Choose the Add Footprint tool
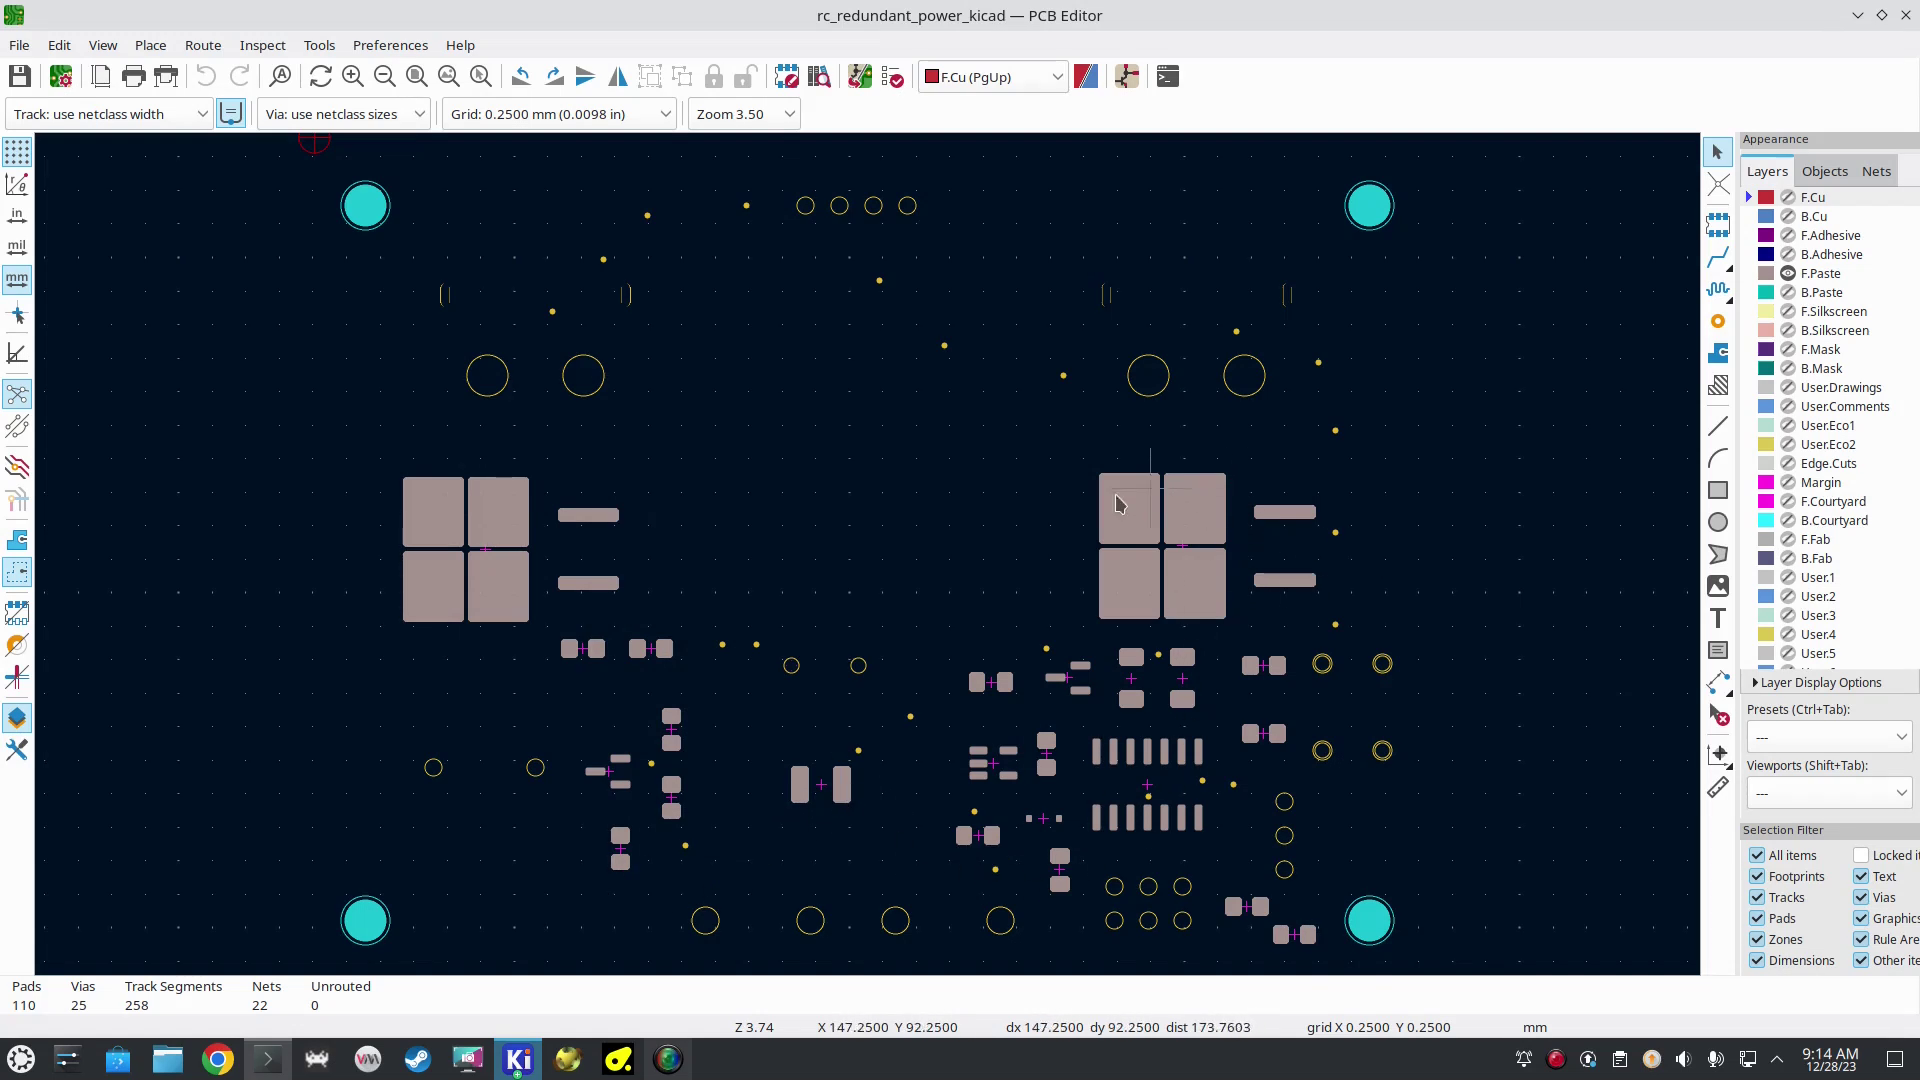Image resolution: width=1920 pixels, height=1080 pixels. [1719, 224]
